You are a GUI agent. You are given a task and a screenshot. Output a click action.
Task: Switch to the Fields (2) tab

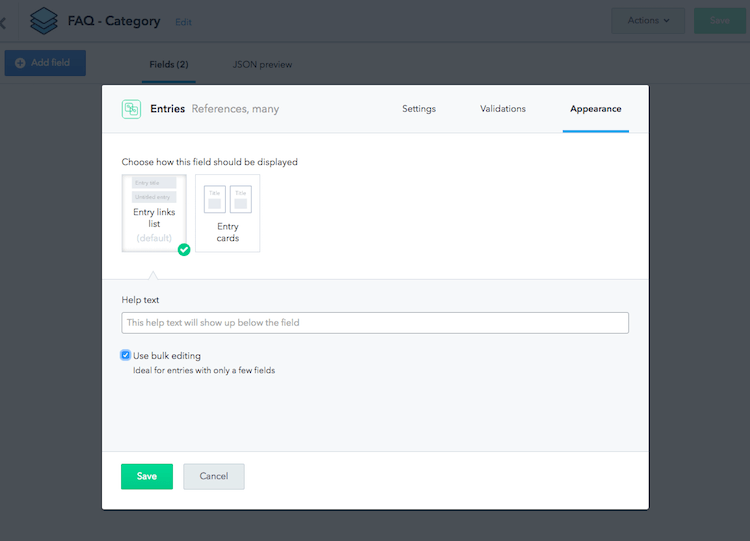click(x=169, y=65)
